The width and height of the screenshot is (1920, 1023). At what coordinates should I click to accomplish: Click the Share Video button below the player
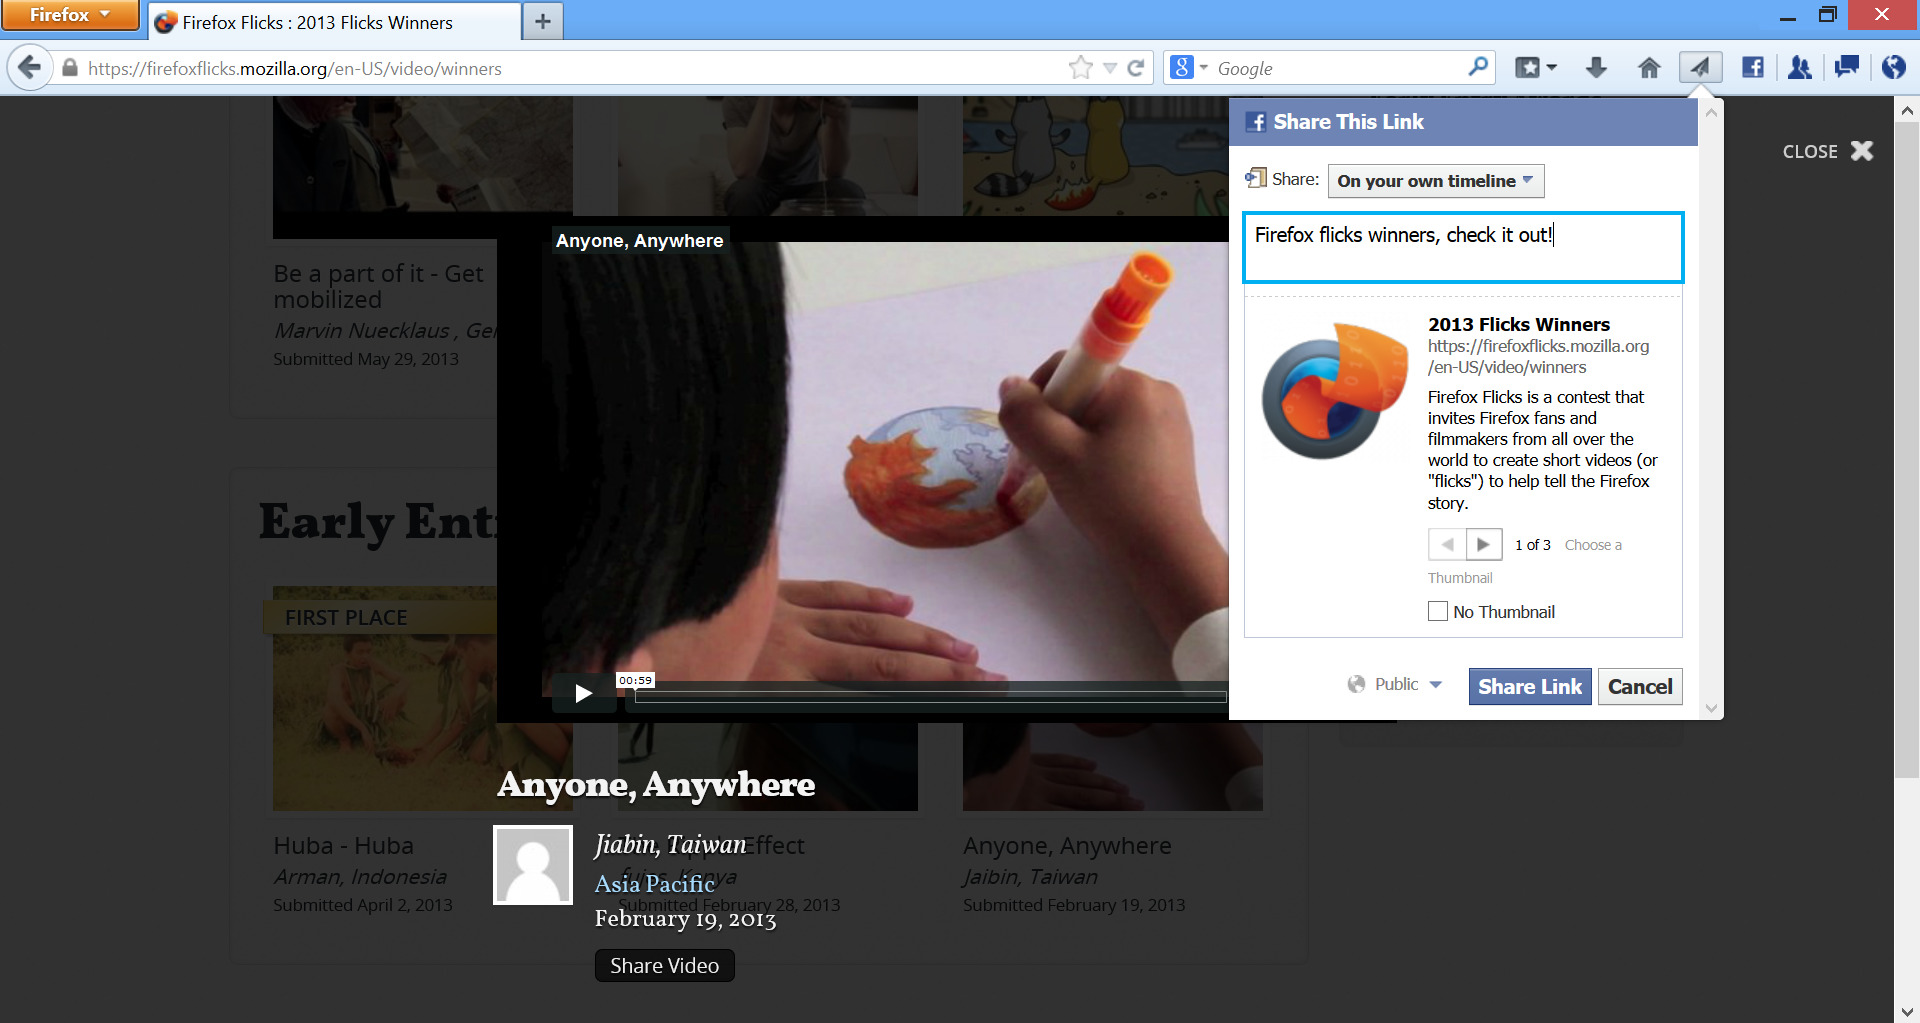pos(664,965)
